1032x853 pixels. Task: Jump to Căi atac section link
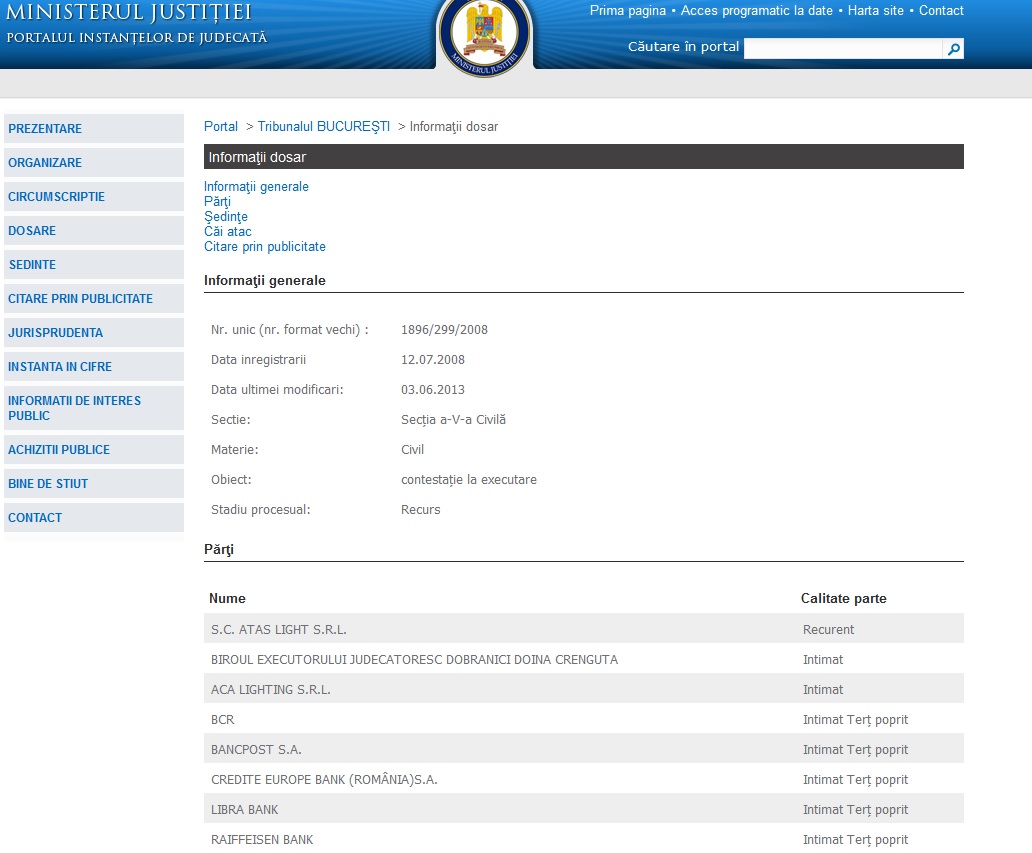[227, 232]
